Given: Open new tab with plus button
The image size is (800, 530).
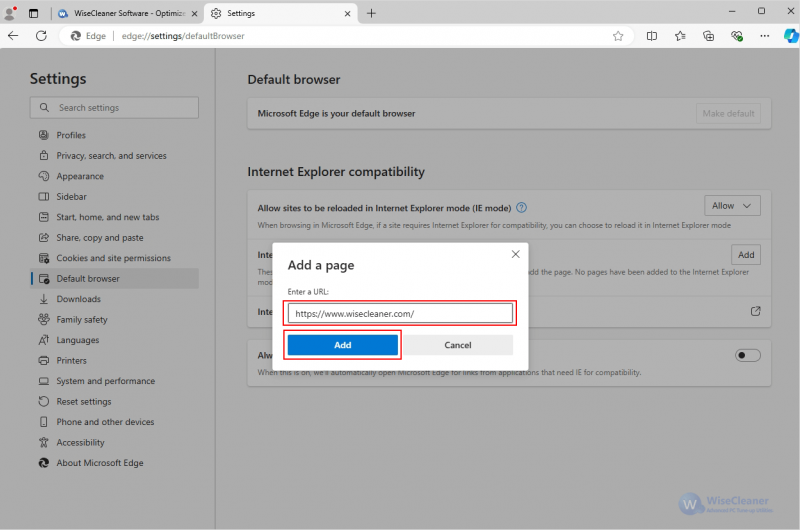Looking at the screenshot, I should (371, 13).
